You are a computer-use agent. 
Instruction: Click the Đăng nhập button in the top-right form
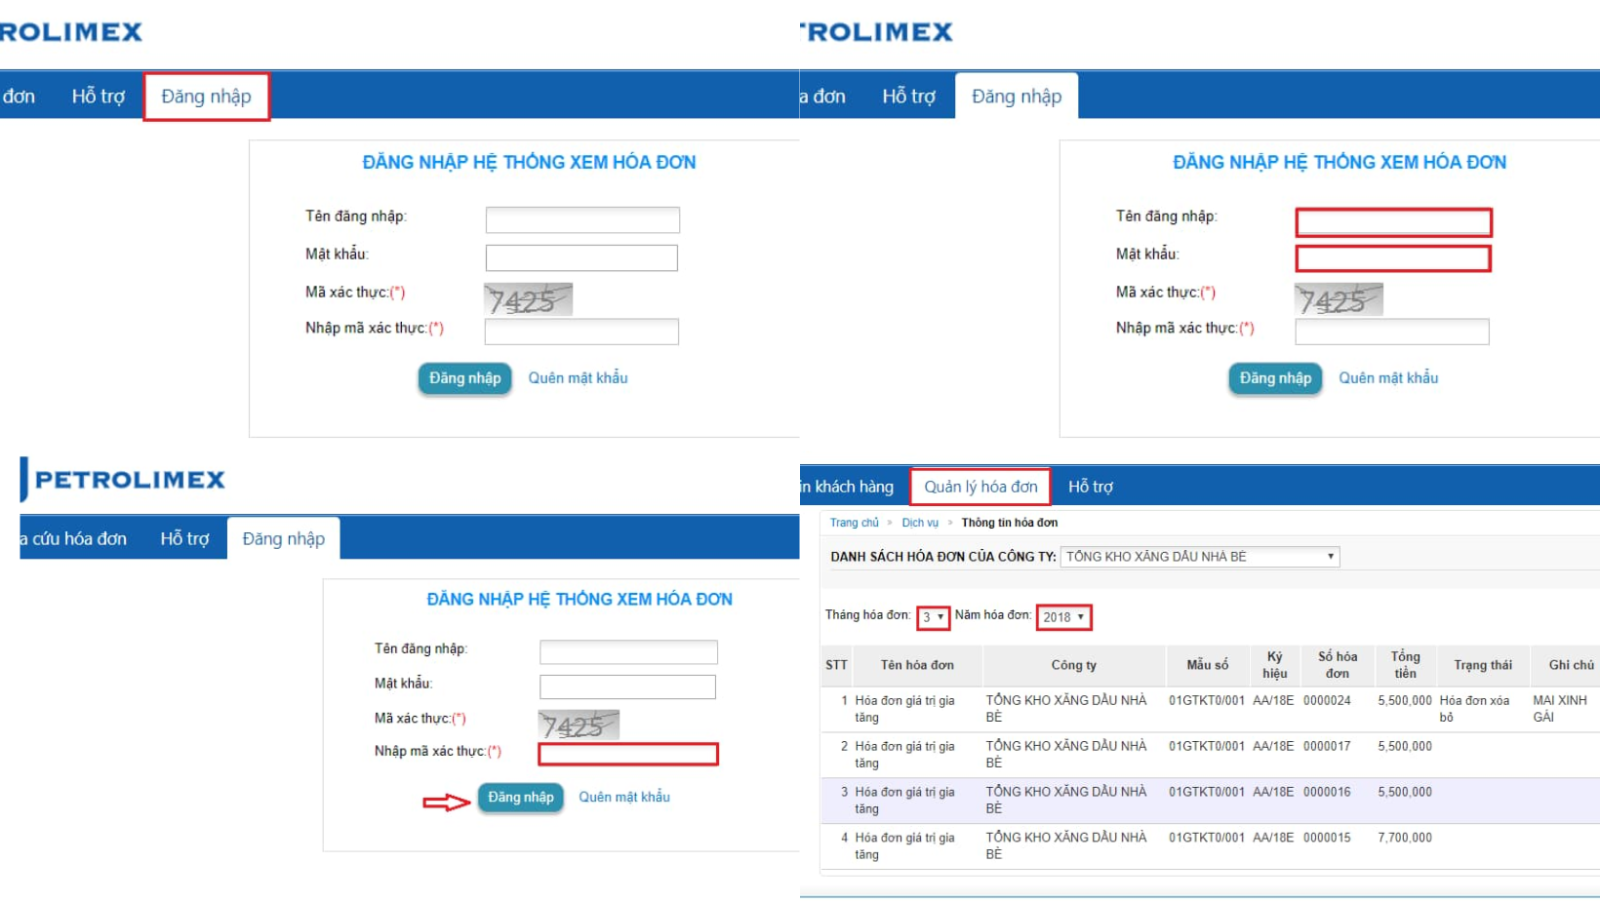pos(1276,379)
